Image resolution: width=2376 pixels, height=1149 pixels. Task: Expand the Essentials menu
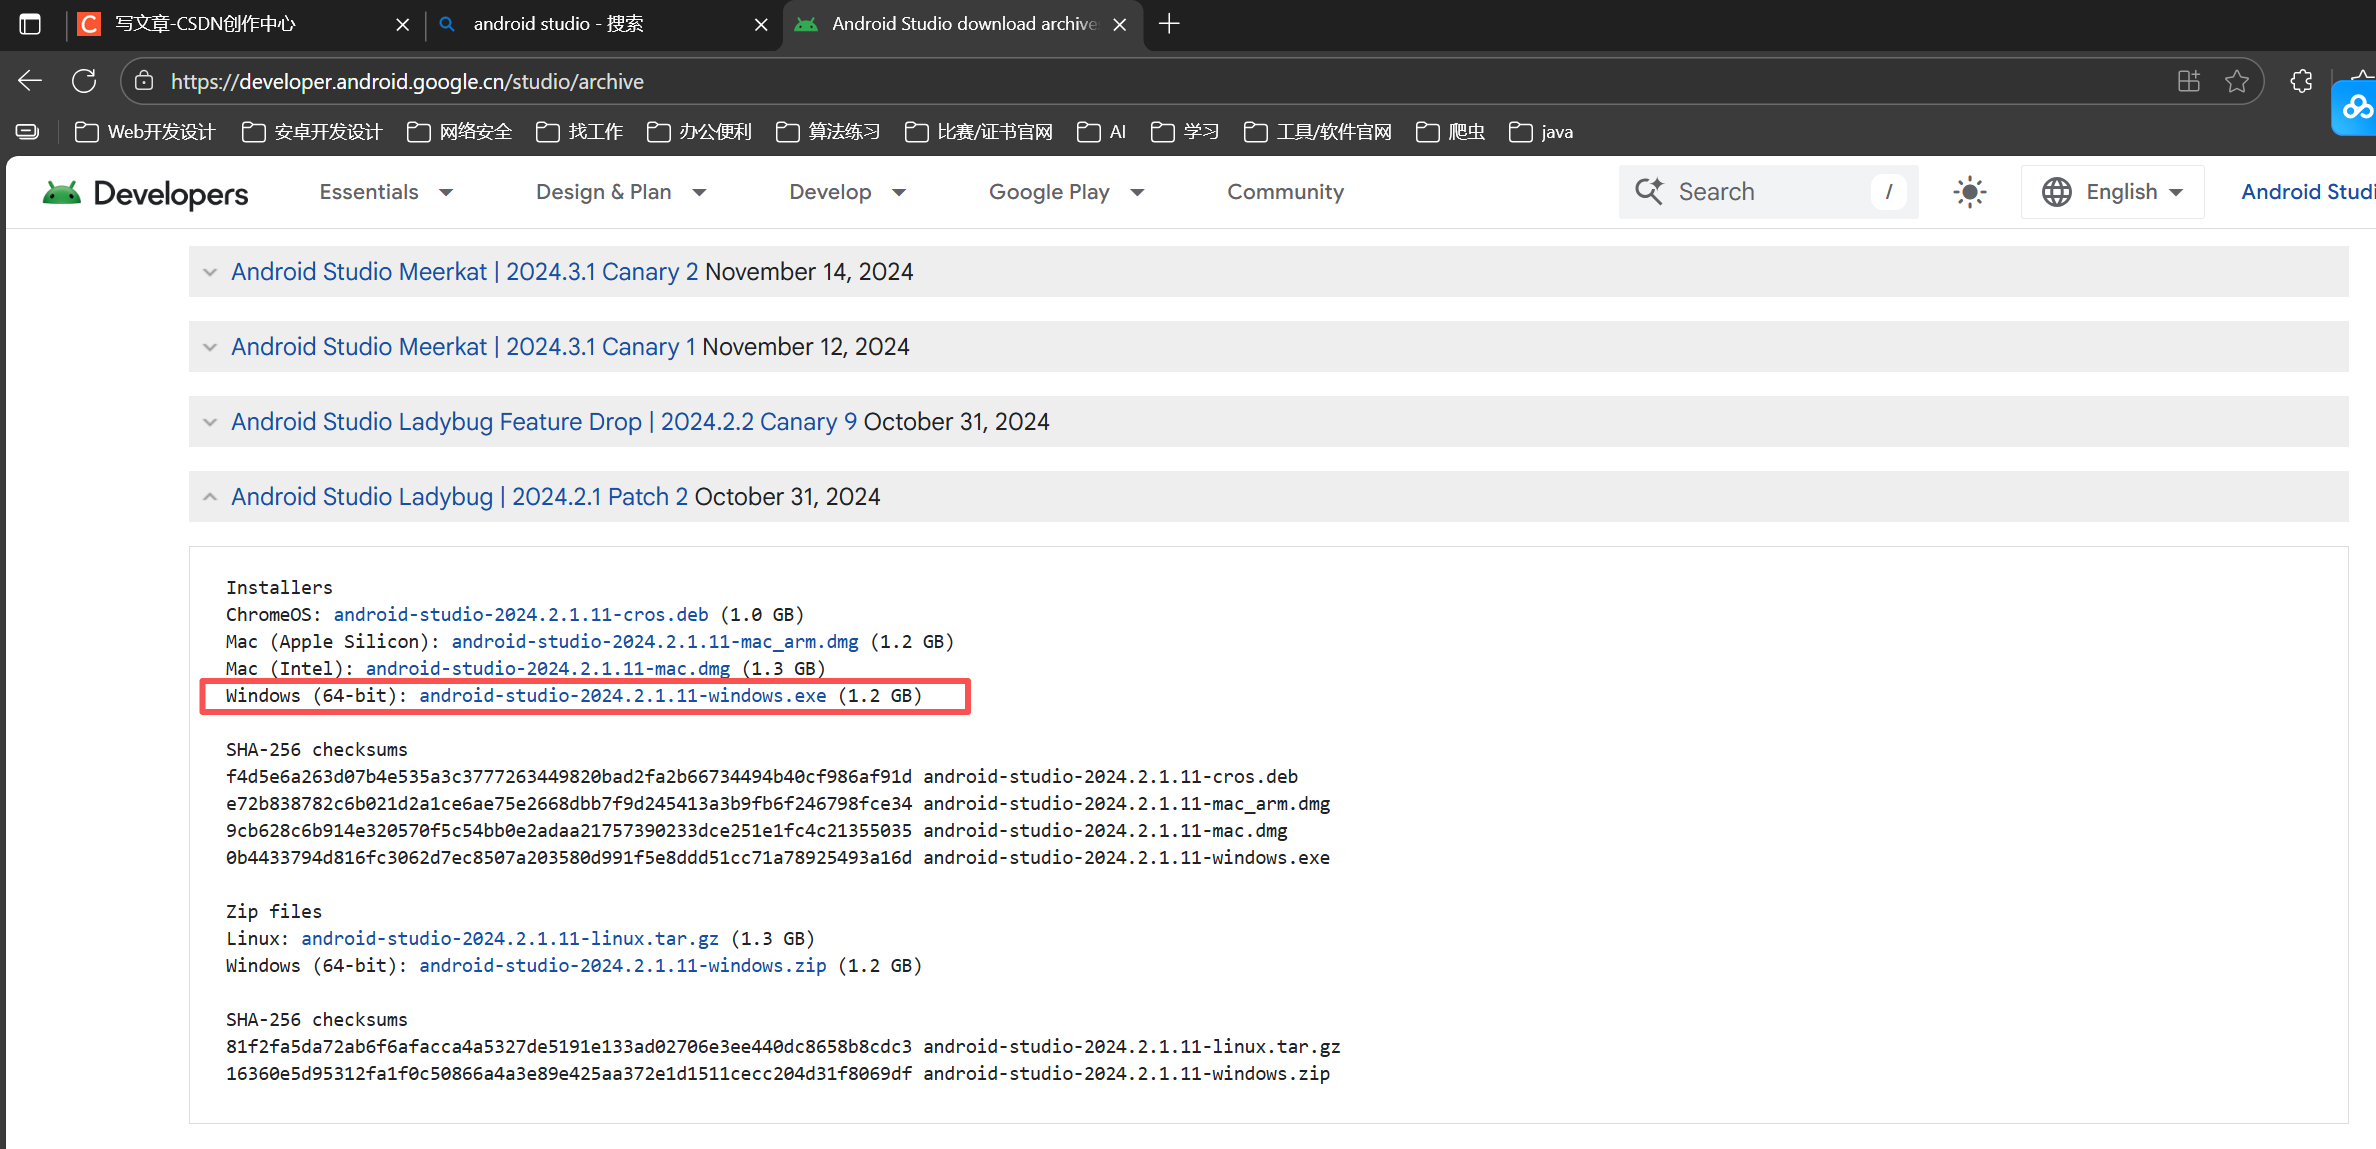386,192
